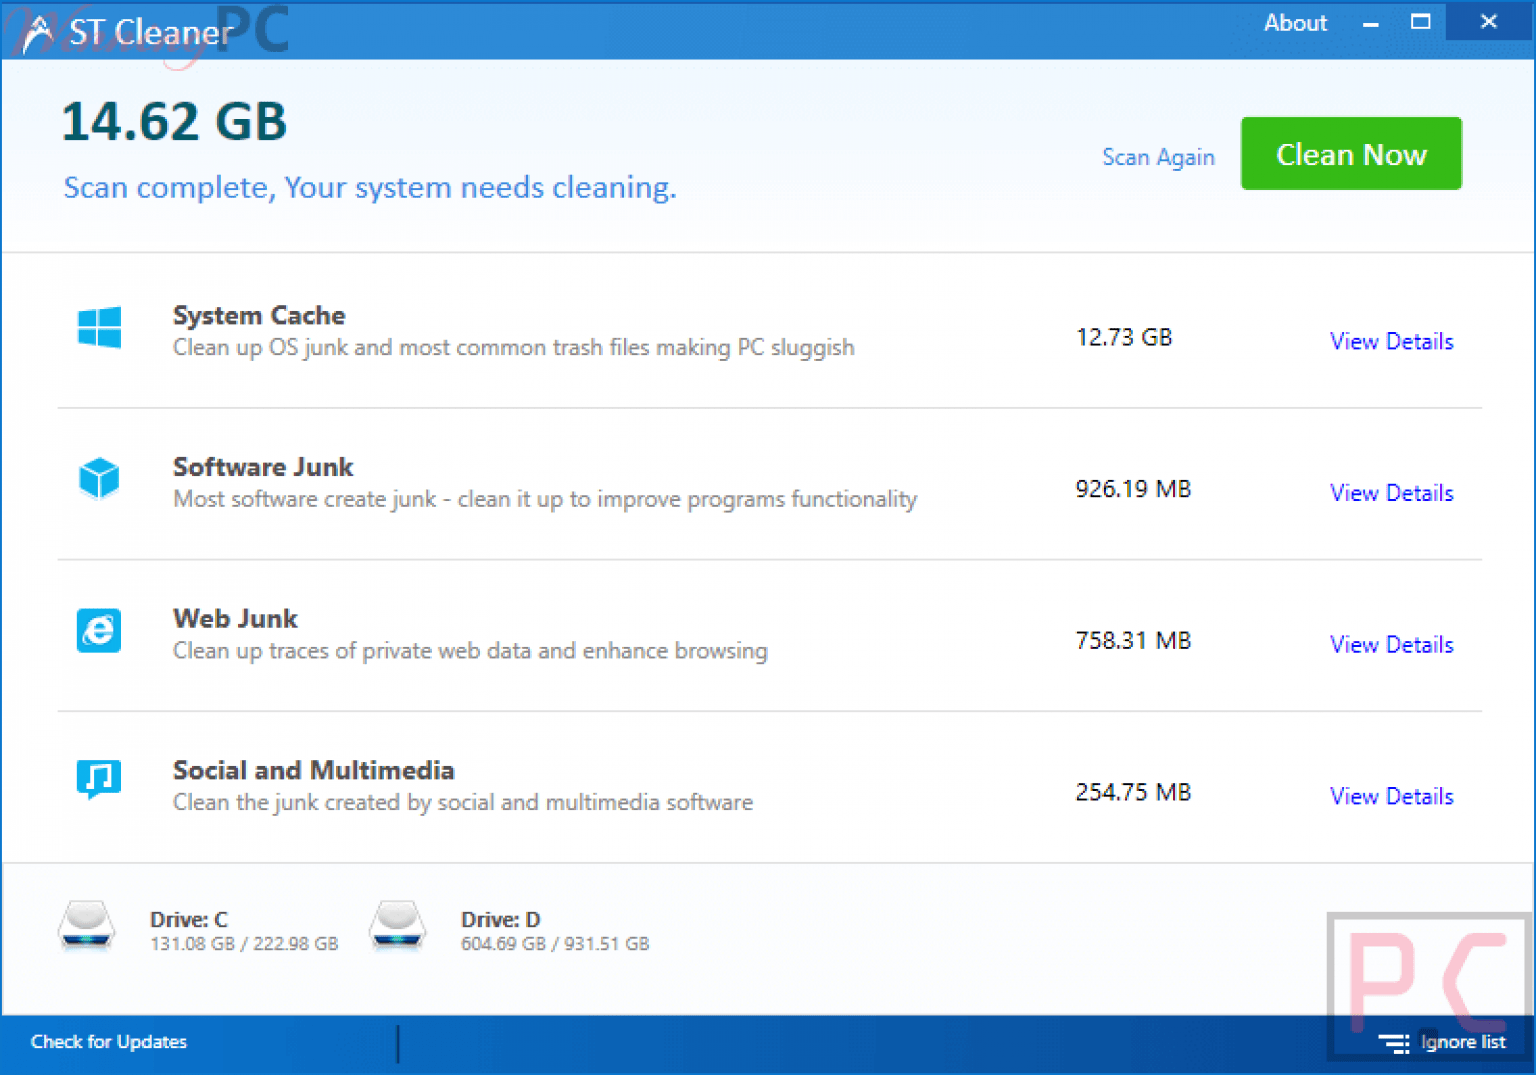Click the Web Junk description text

470,651
